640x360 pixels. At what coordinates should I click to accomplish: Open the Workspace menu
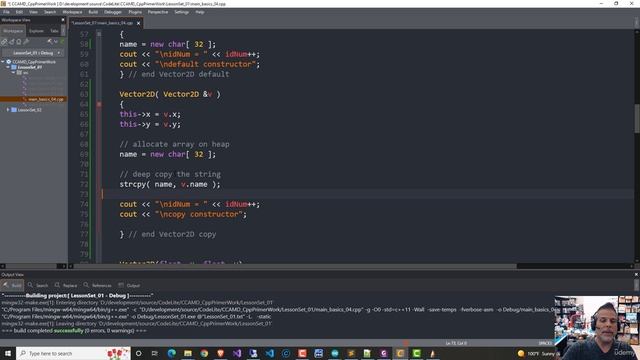coord(72,12)
